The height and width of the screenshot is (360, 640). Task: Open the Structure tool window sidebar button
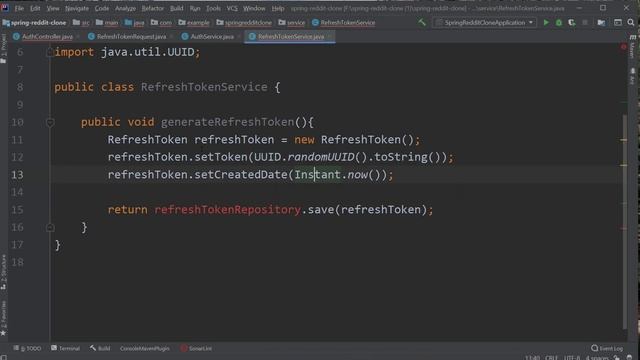(x=4, y=272)
